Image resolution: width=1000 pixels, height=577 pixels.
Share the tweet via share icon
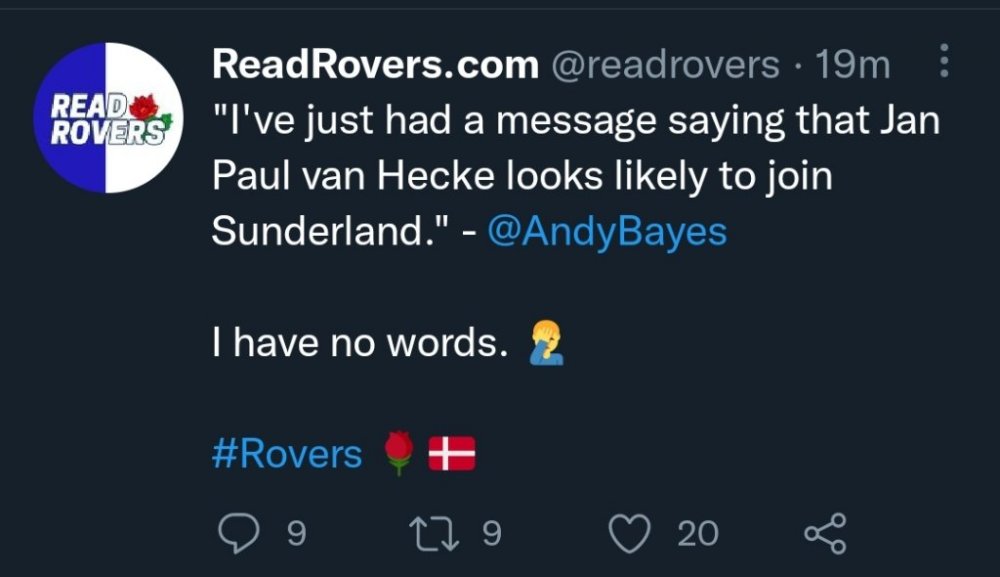point(826,531)
